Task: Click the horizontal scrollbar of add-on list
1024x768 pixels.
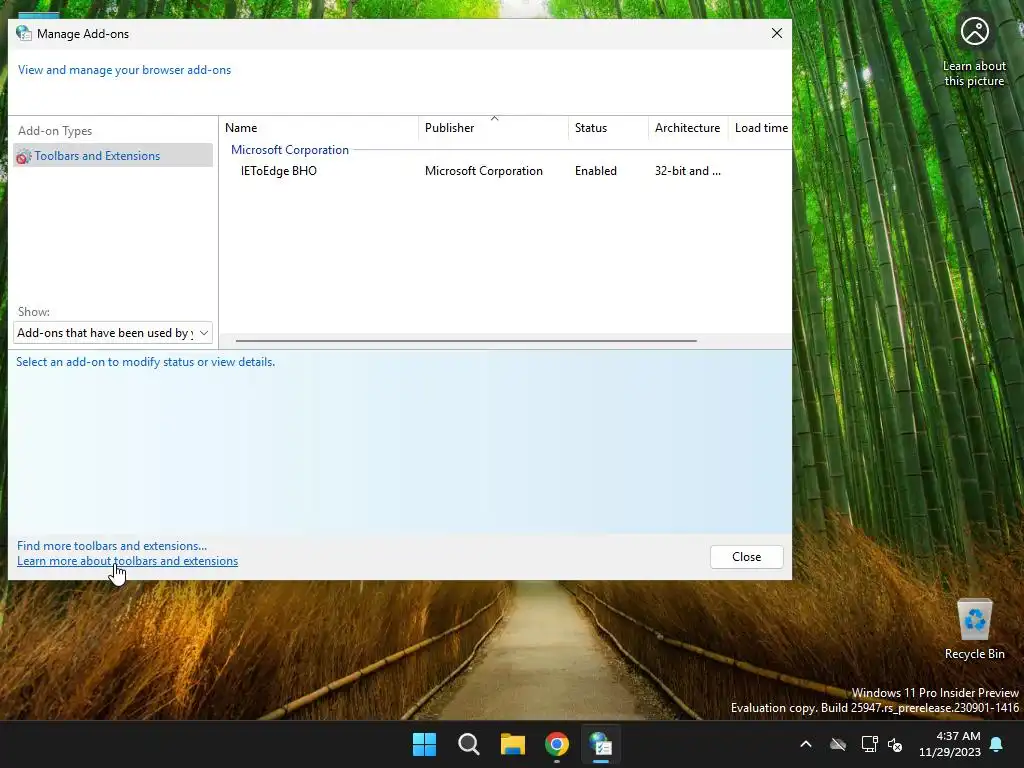Action: click(466, 340)
